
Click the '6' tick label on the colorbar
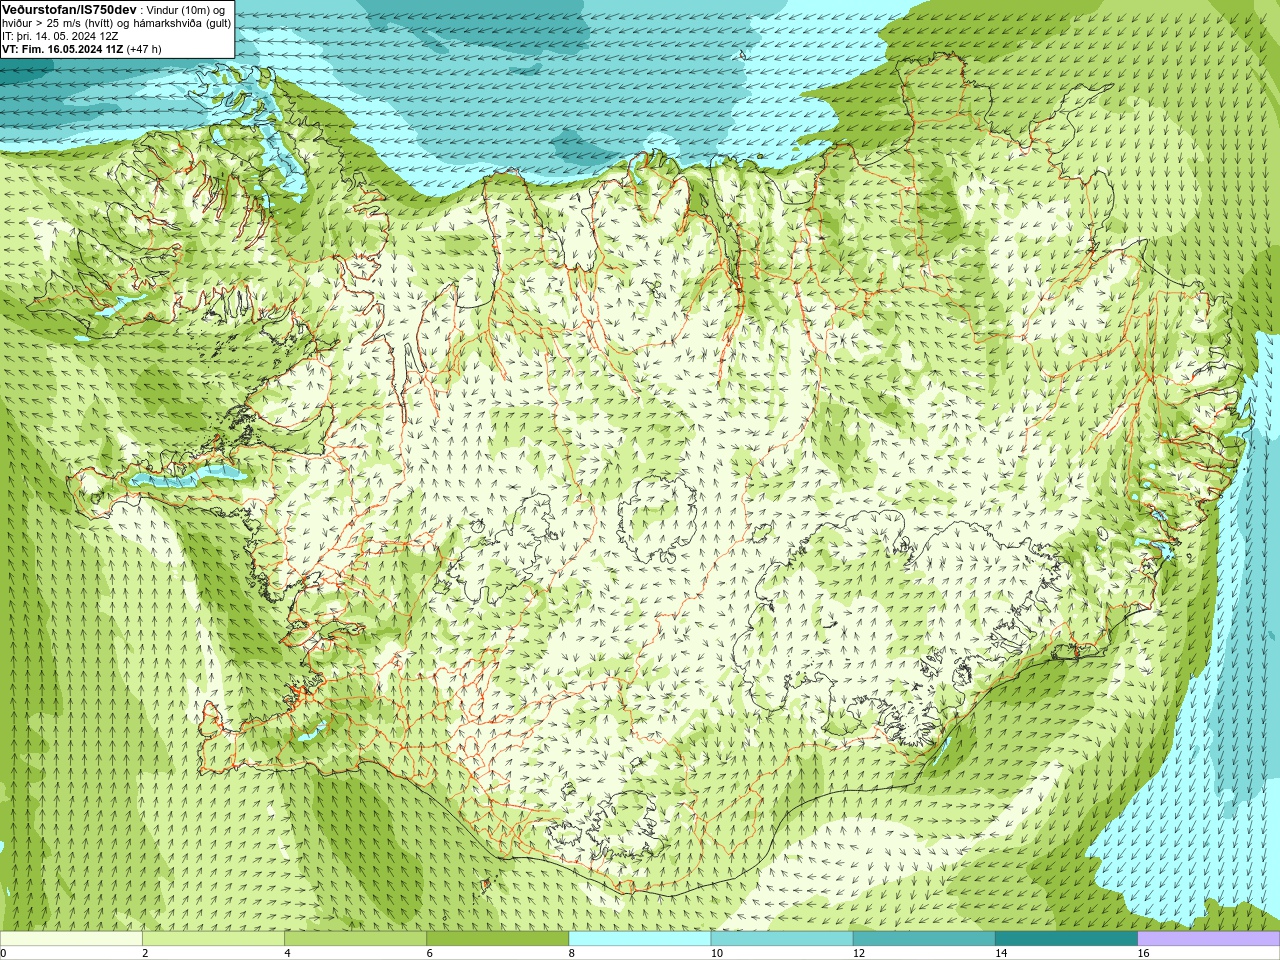click(x=430, y=953)
